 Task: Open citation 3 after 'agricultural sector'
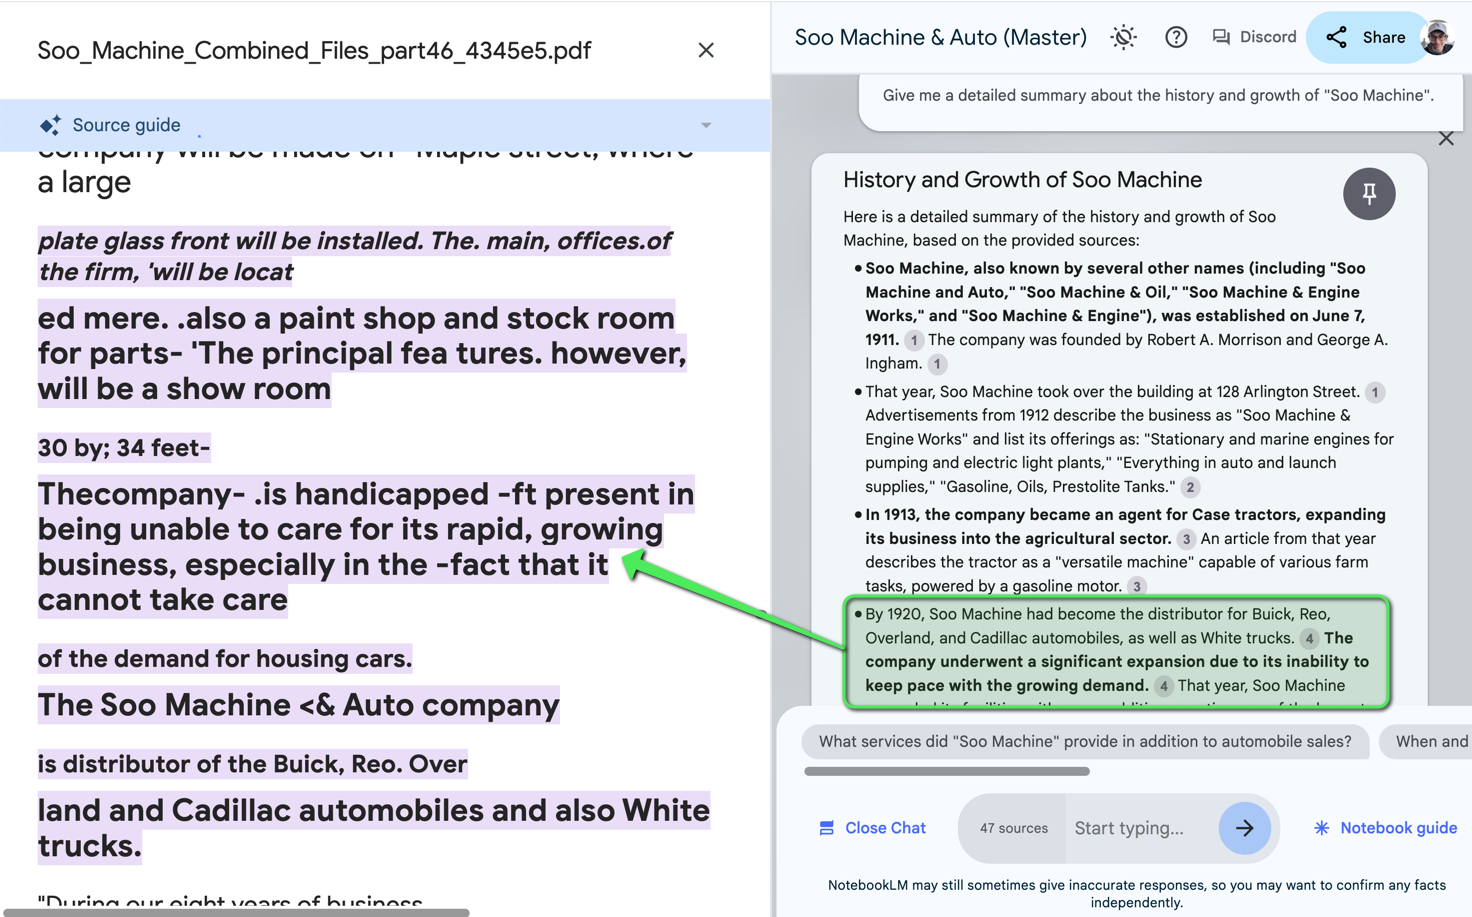point(1186,539)
